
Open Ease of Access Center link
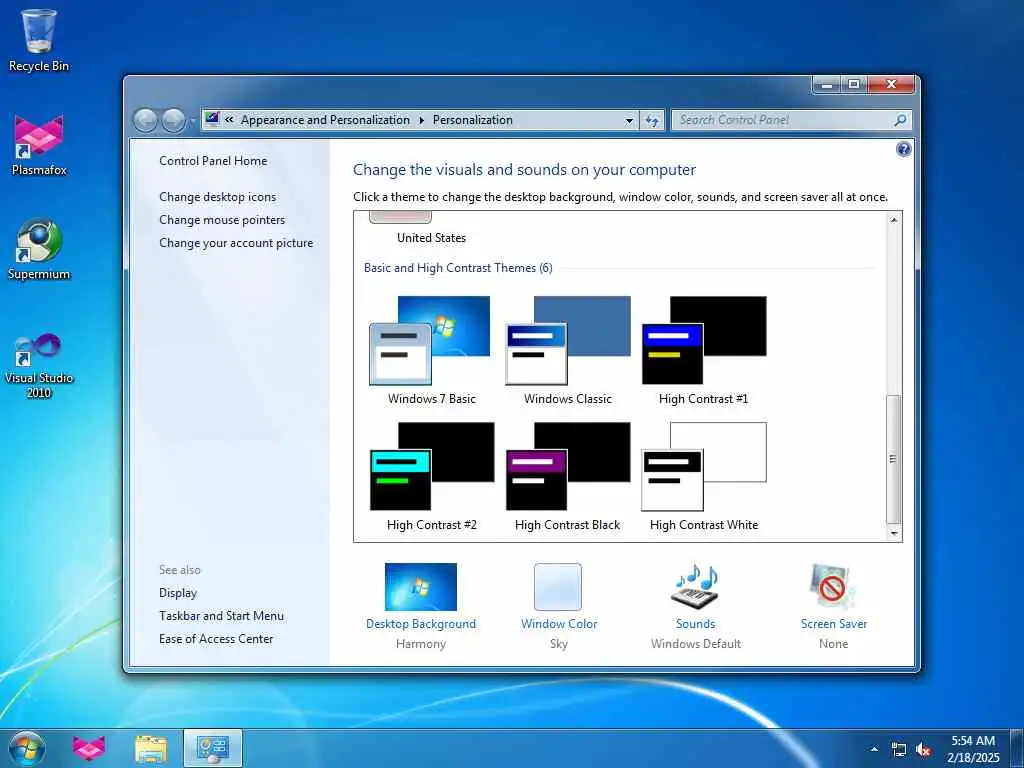(216, 638)
